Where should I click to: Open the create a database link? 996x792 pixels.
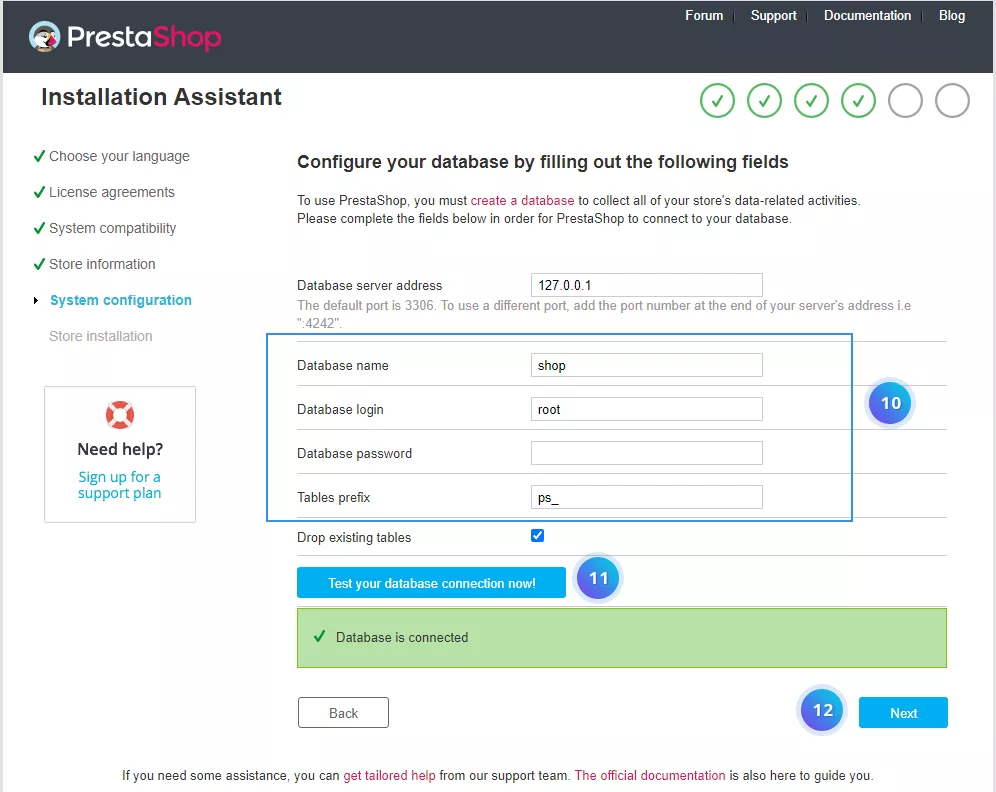(x=522, y=199)
